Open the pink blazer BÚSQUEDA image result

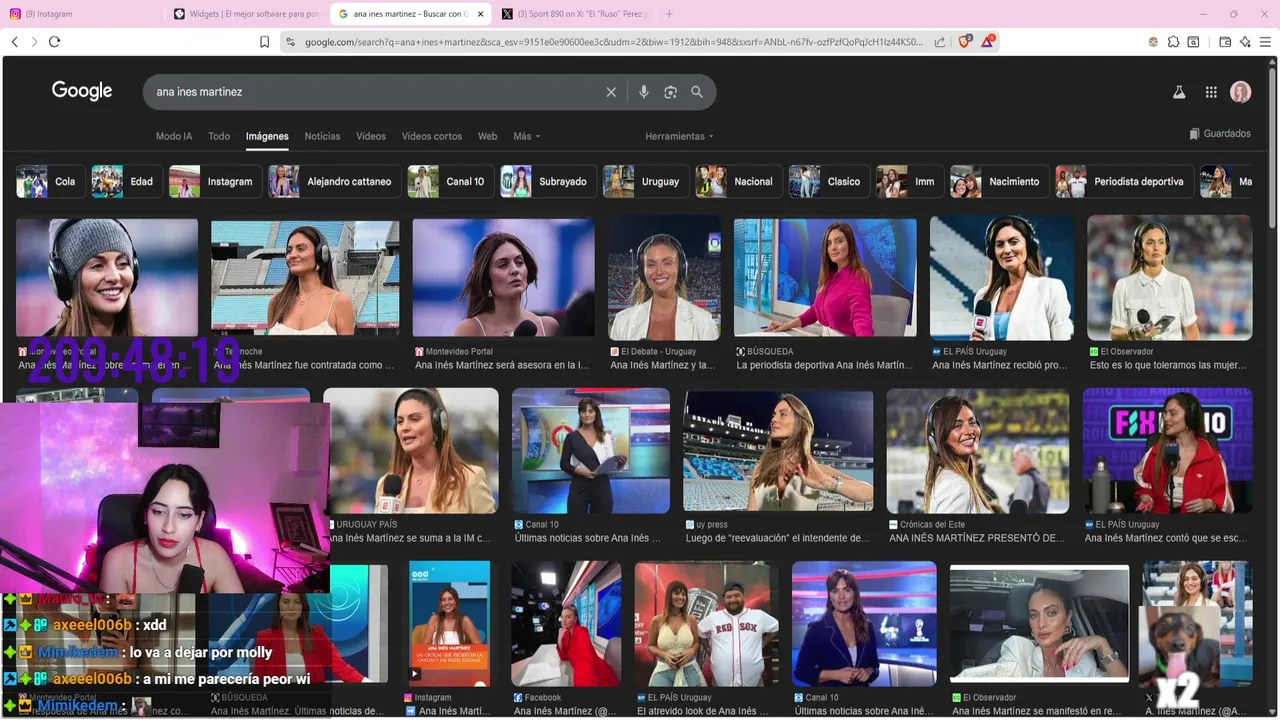tap(824, 278)
